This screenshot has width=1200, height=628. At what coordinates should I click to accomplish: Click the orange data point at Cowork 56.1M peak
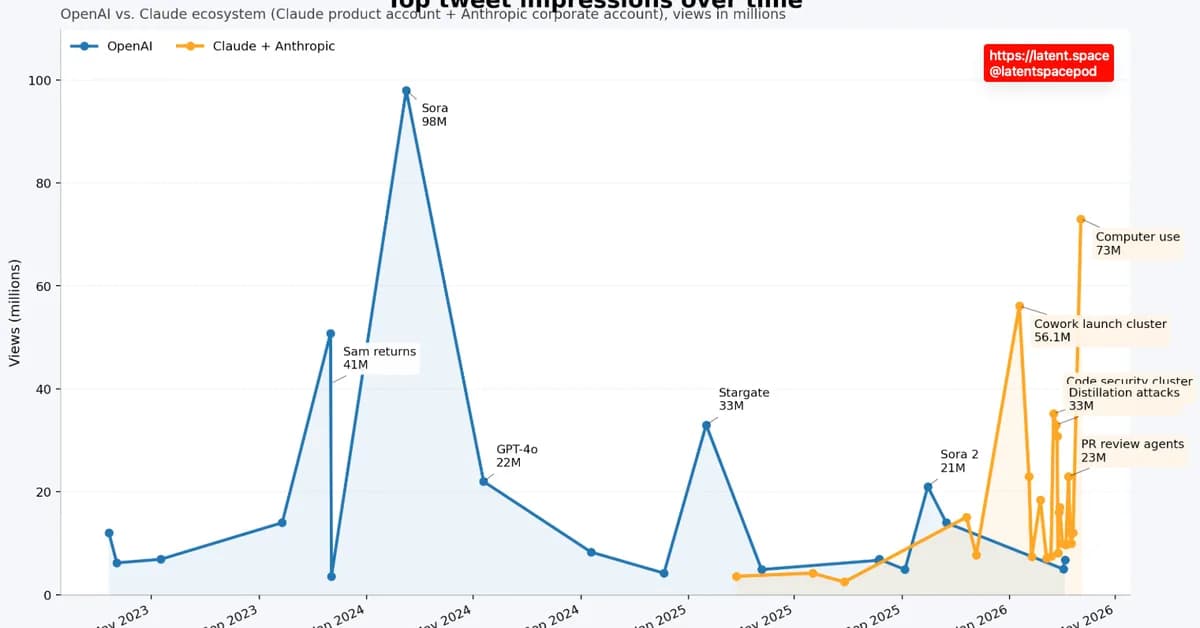(x=1019, y=306)
